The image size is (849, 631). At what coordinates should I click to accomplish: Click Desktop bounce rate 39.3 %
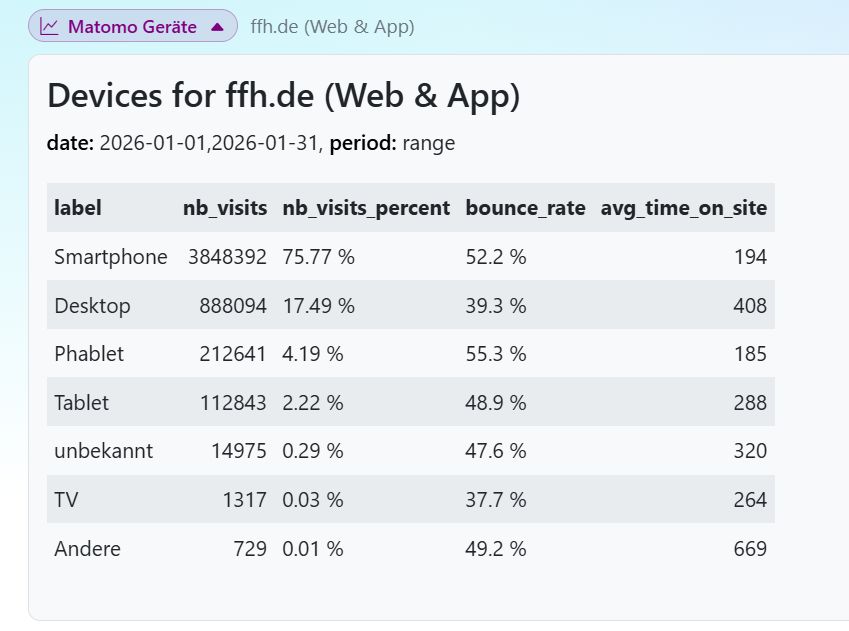point(496,306)
